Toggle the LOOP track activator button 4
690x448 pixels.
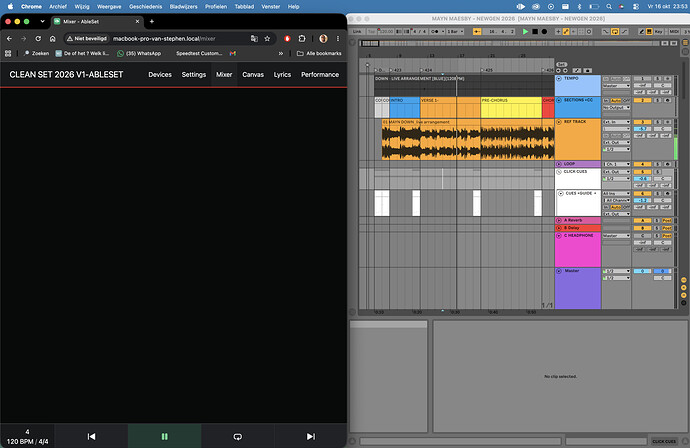642,164
